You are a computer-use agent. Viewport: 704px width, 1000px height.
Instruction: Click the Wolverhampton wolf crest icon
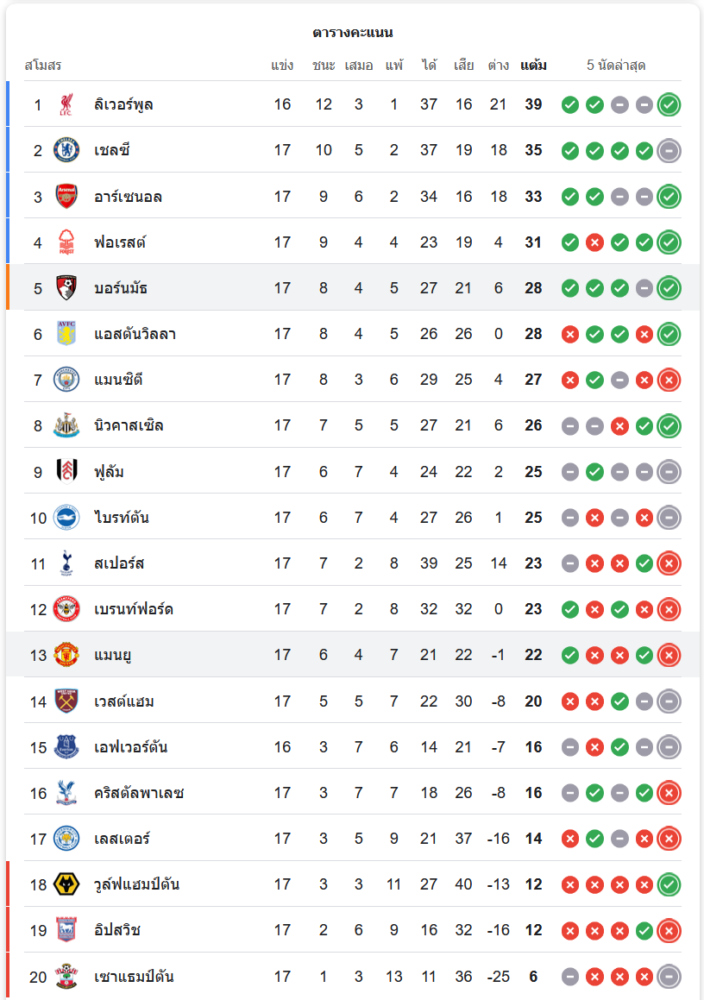[67, 884]
